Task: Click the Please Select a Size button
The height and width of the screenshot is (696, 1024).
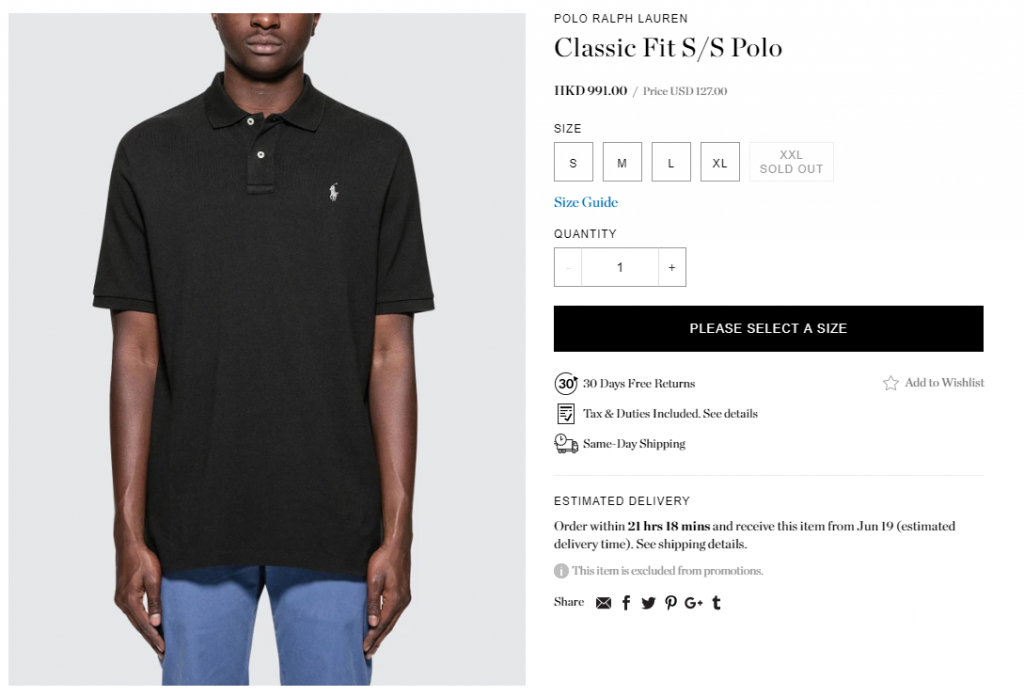Action: (x=769, y=328)
